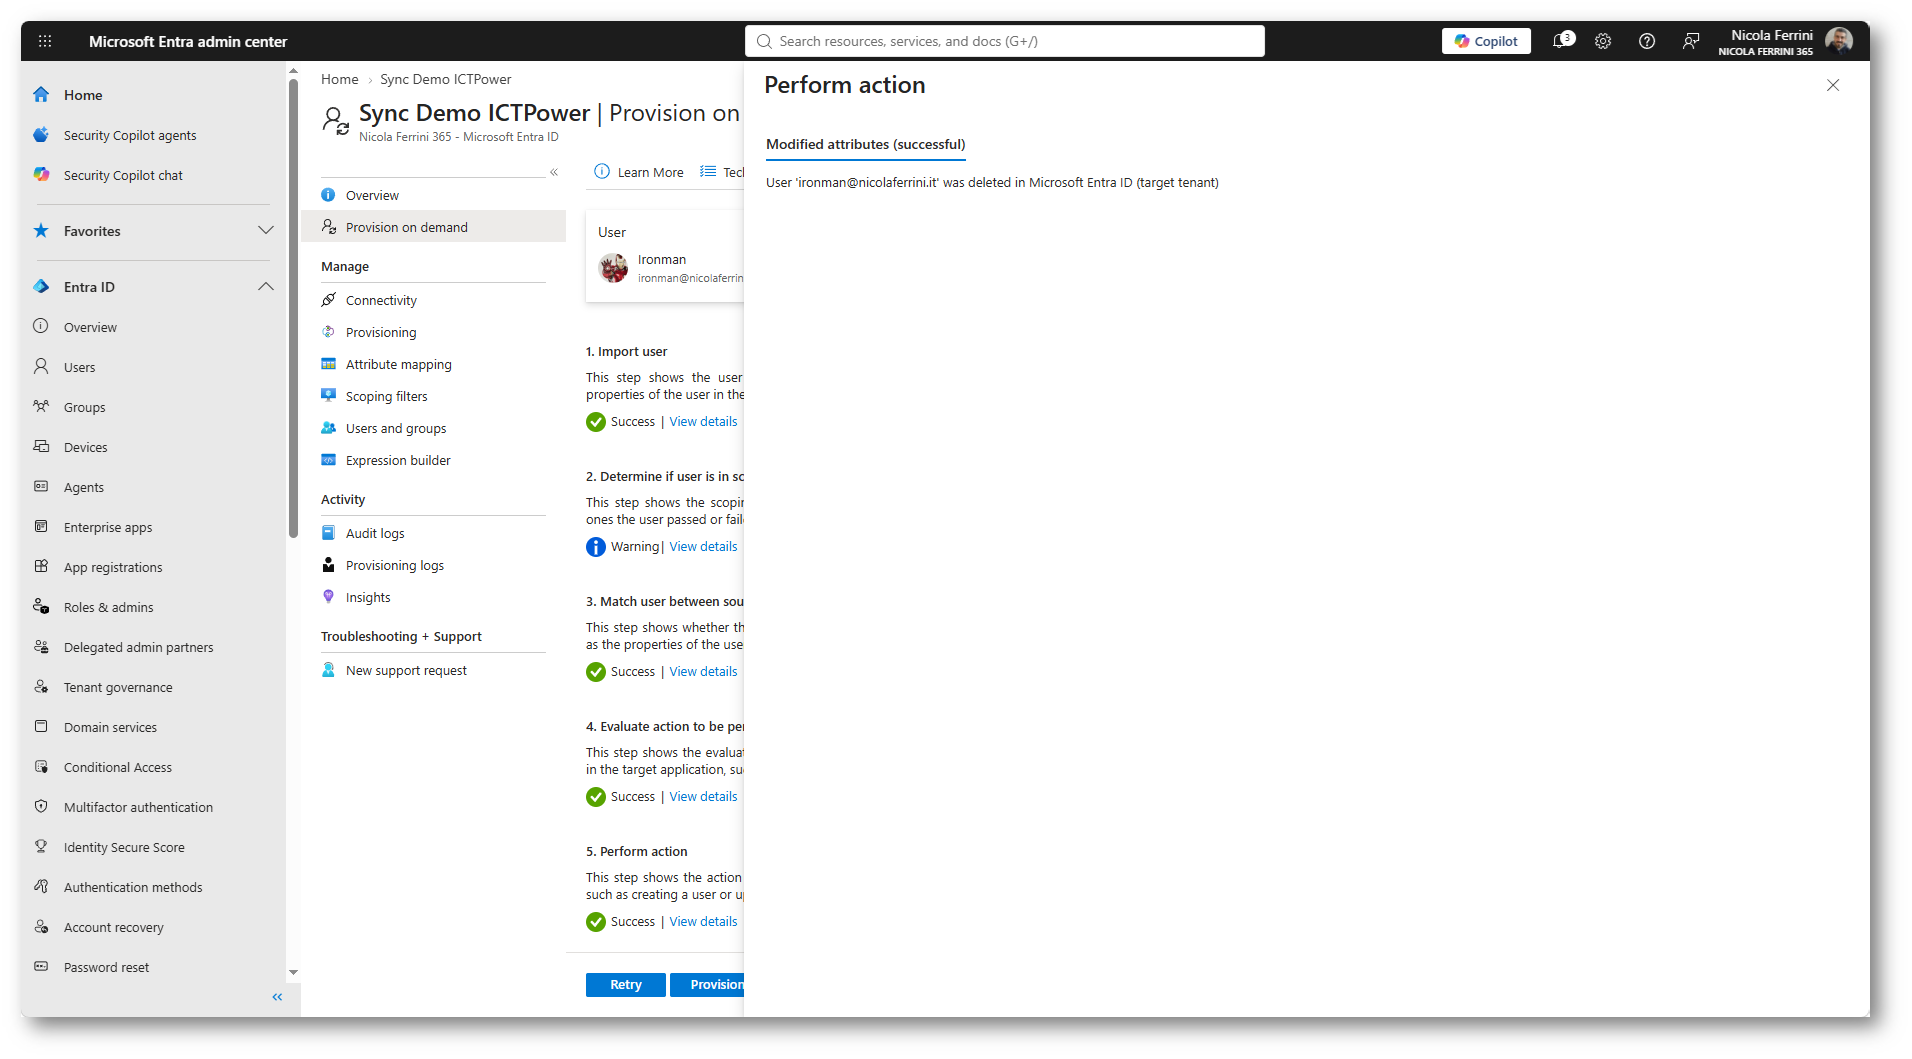This screenshot has height=1059, width=1912.
Task: Click the Users icon in Entra ID menu
Action: pyautogui.click(x=41, y=367)
